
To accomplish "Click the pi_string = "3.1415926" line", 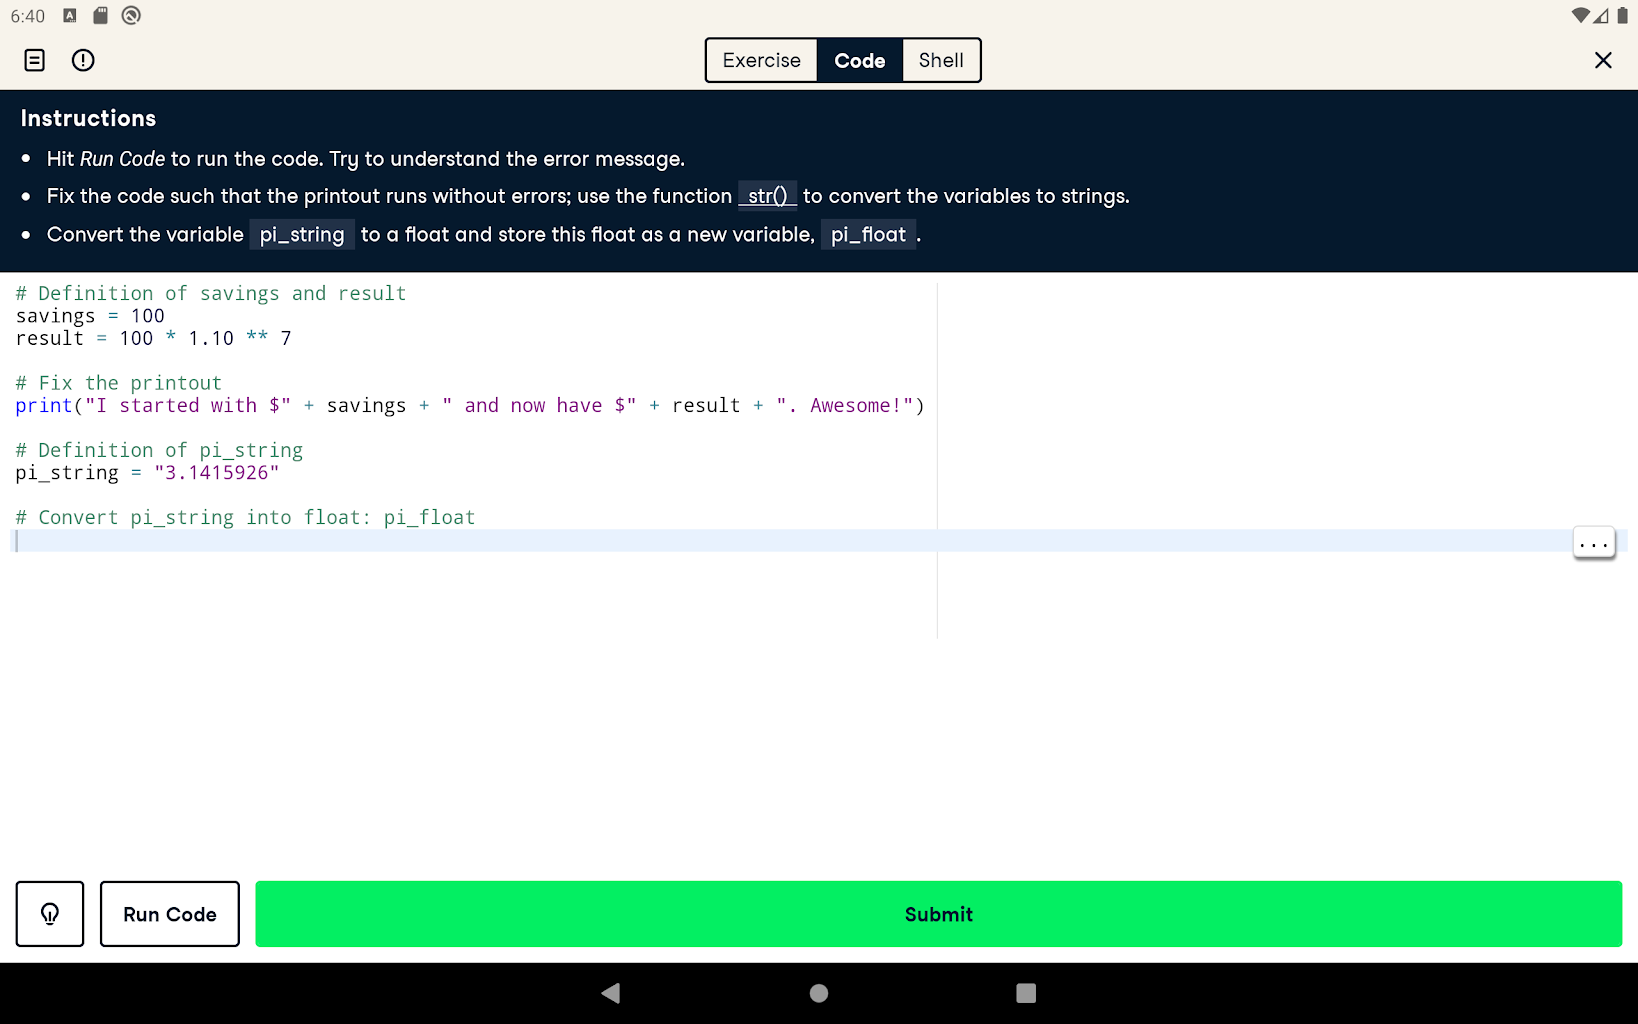I will 147,473.
